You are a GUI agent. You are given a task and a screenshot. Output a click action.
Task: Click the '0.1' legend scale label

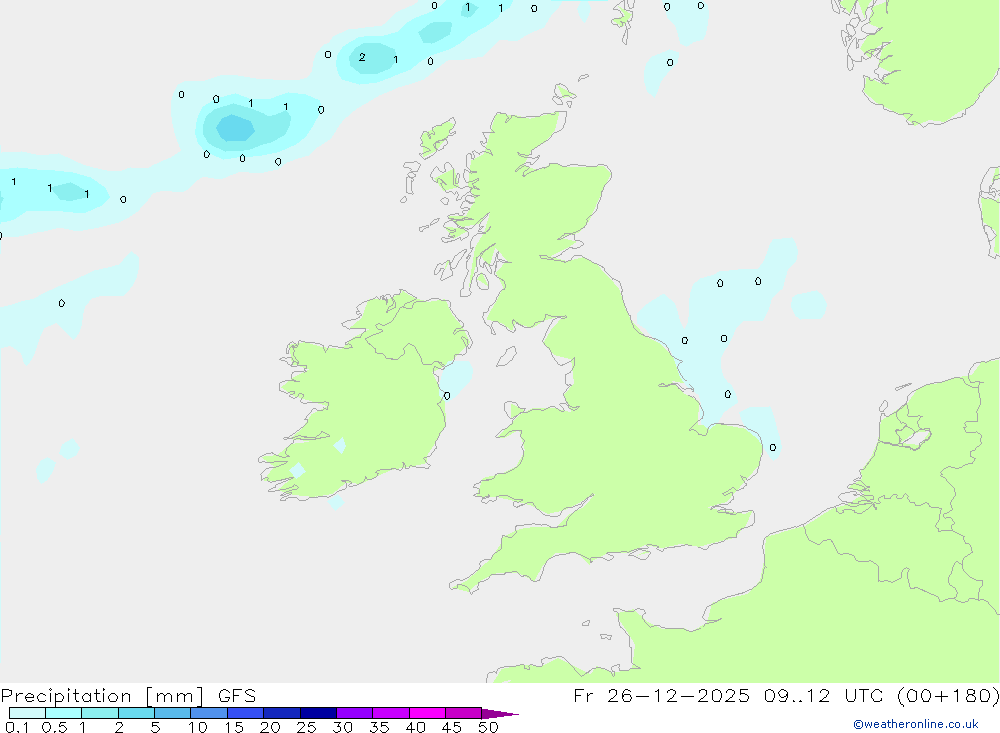tap(17, 727)
